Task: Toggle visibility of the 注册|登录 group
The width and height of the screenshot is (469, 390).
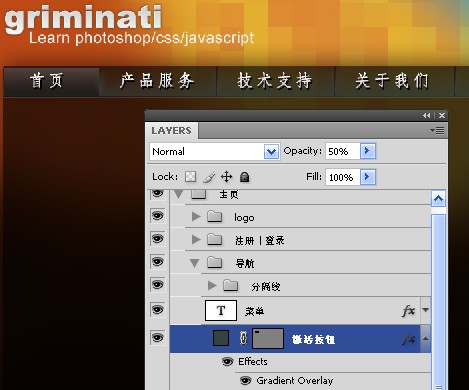Action: click(x=158, y=239)
